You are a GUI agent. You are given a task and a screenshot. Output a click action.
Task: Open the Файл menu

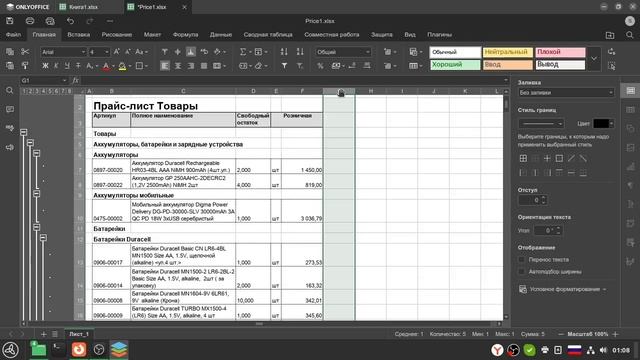pyautogui.click(x=13, y=35)
